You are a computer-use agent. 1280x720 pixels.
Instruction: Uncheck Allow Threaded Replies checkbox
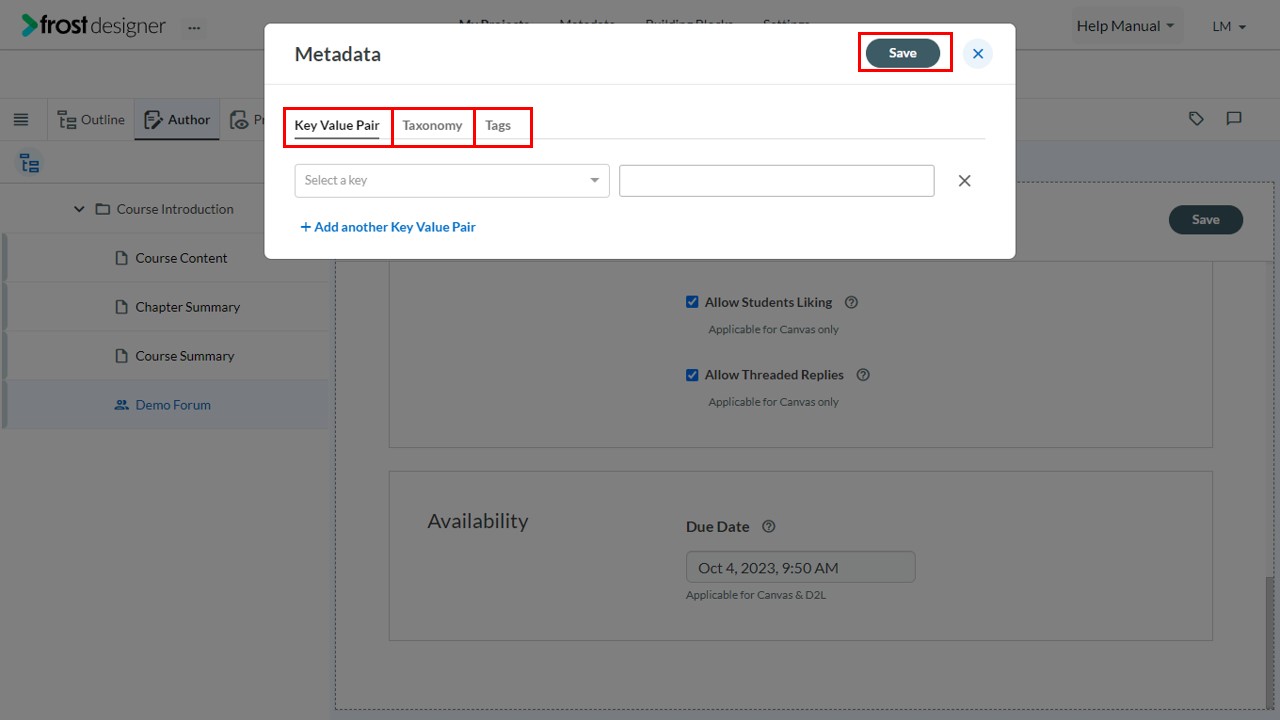[x=692, y=375]
